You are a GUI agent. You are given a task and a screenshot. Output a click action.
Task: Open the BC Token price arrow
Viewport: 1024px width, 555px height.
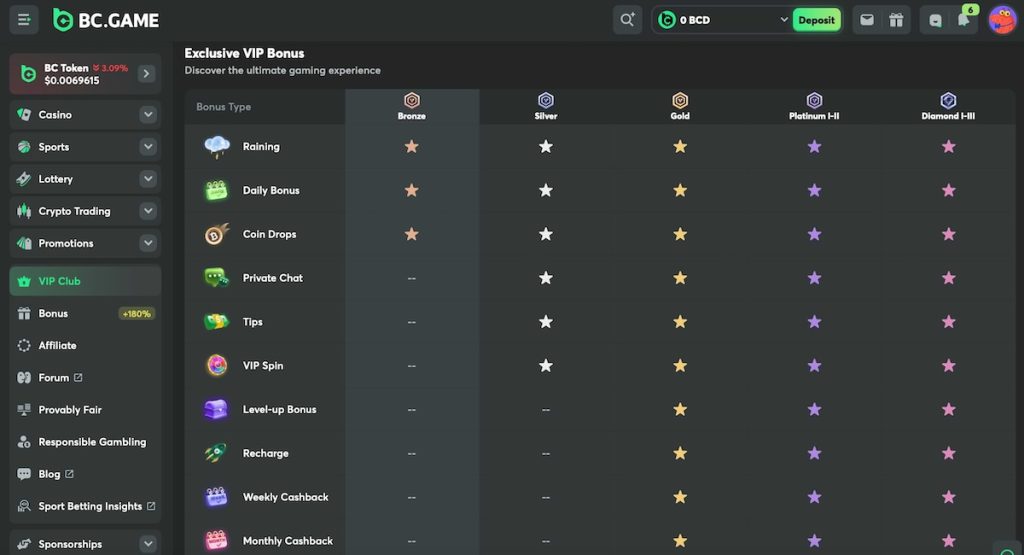click(x=146, y=74)
